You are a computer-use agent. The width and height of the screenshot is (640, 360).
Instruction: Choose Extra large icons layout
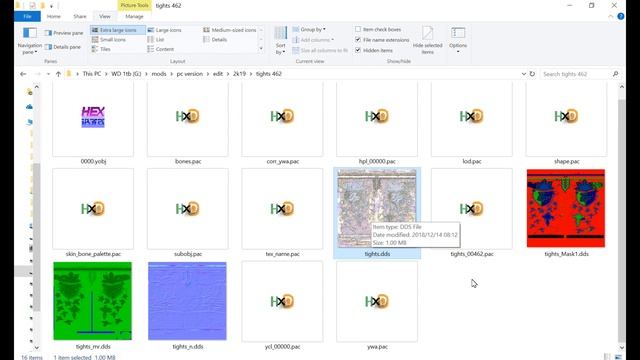tap(118, 30)
